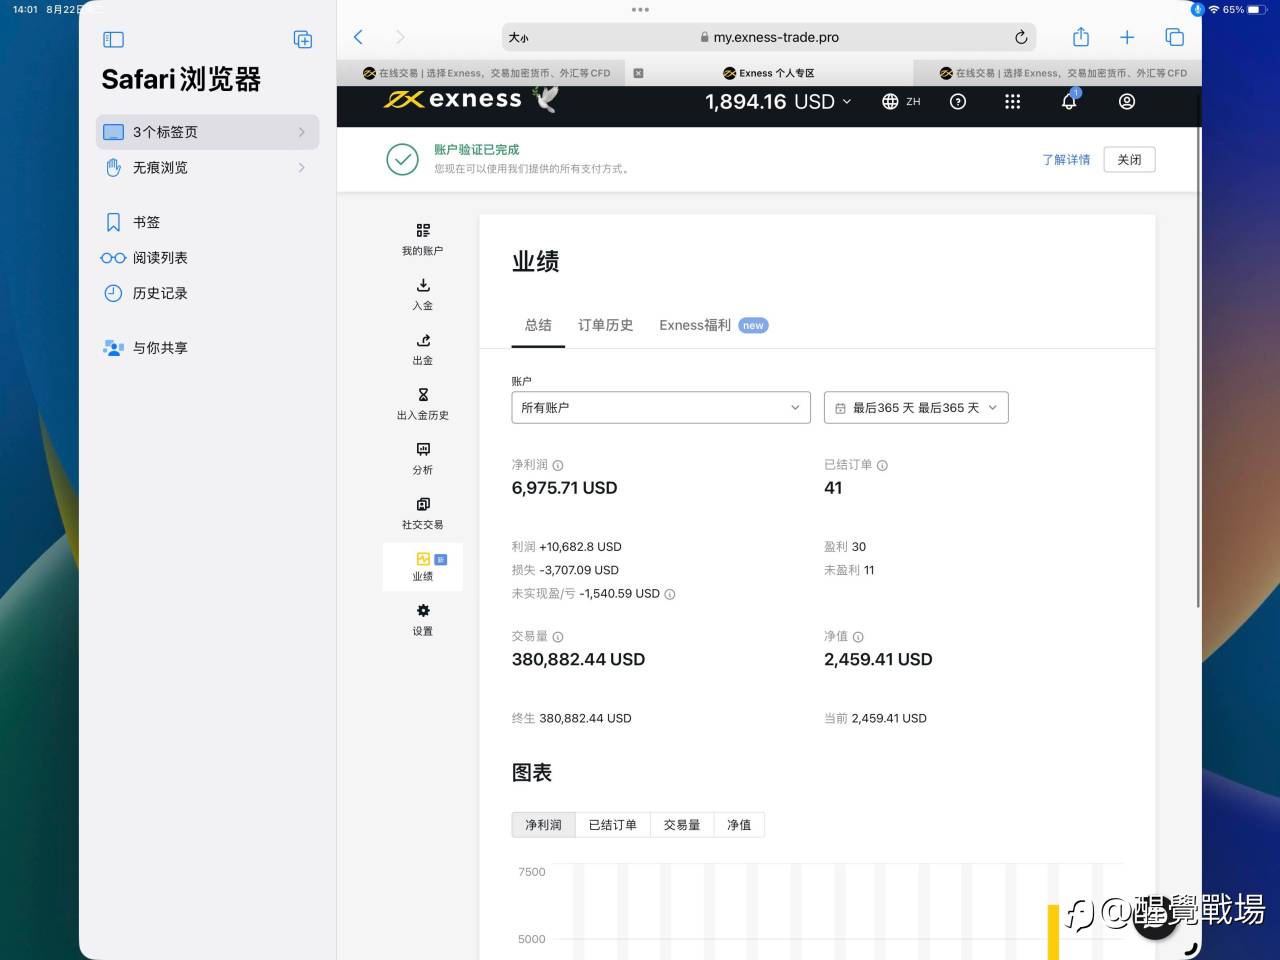Change language via ZH globe icon
The image size is (1280, 960).
tap(901, 101)
